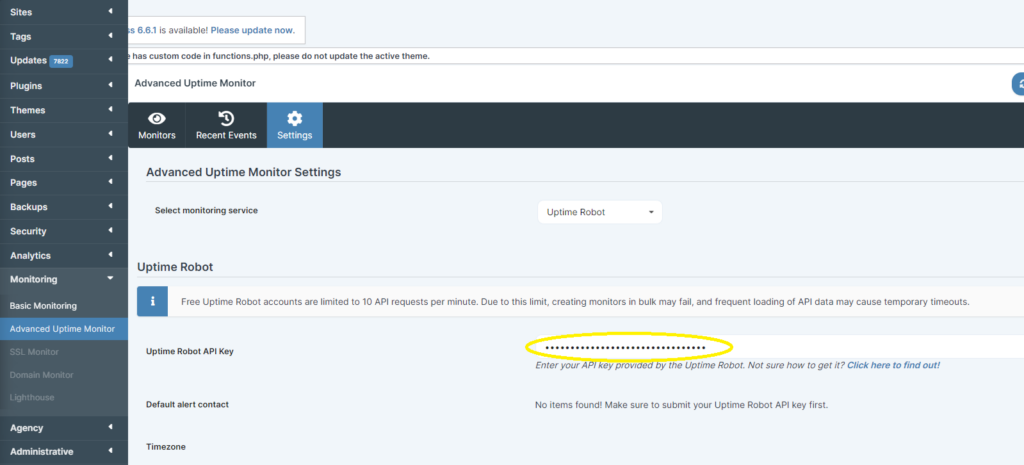This screenshot has height=465, width=1024.
Task: Collapse the Monitoring sidebar section
Action: pyautogui.click(x=64, y=280)
